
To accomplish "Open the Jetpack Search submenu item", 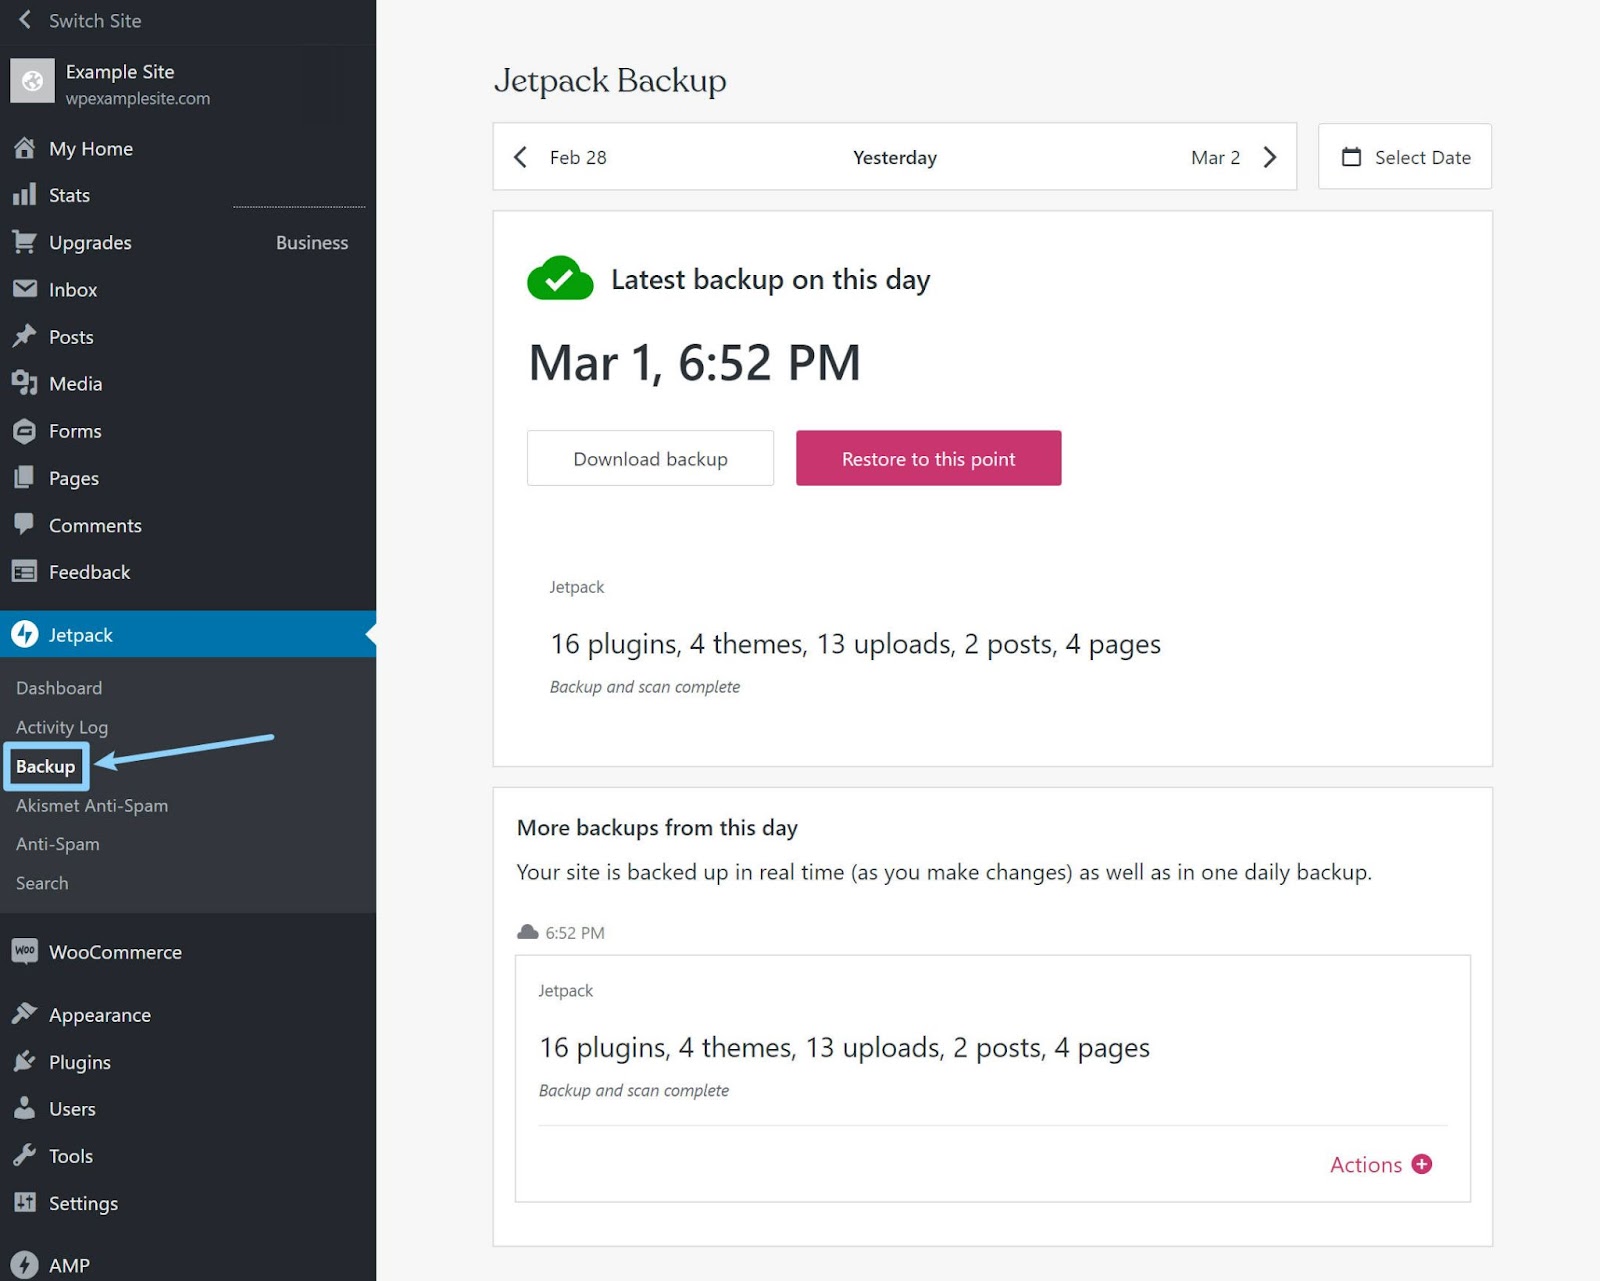I will point(42,883).
